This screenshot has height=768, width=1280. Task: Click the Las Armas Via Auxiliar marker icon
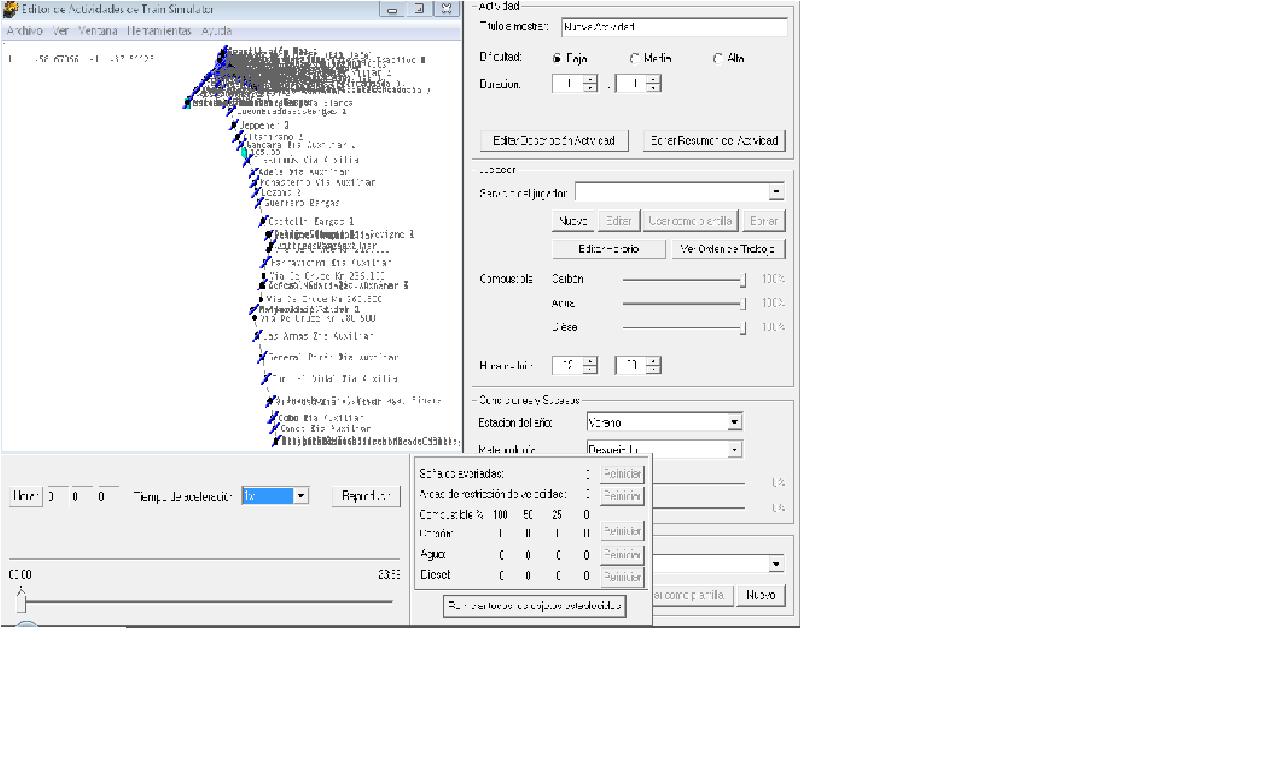click(x=257, y=337)
